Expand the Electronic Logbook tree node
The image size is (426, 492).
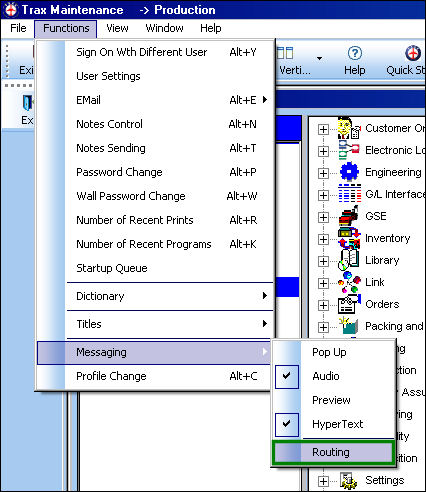323,151
